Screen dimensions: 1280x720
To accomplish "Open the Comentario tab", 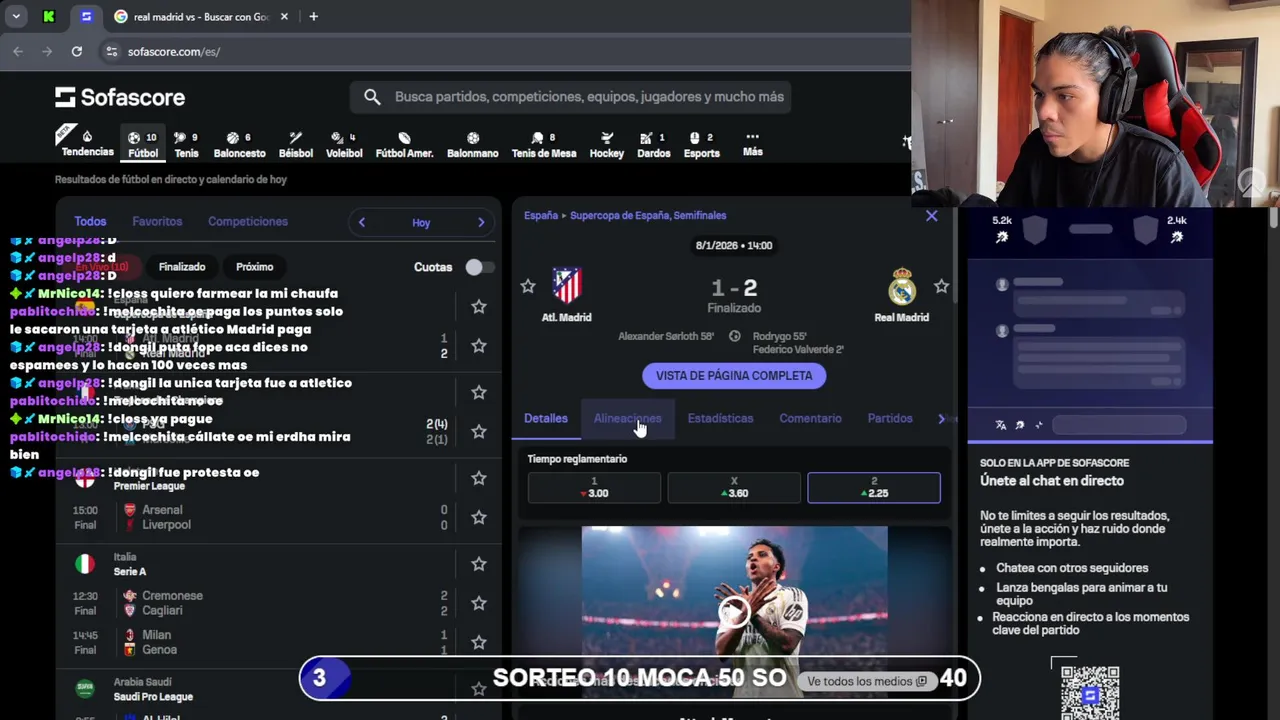I will click(x=810, y=418).
